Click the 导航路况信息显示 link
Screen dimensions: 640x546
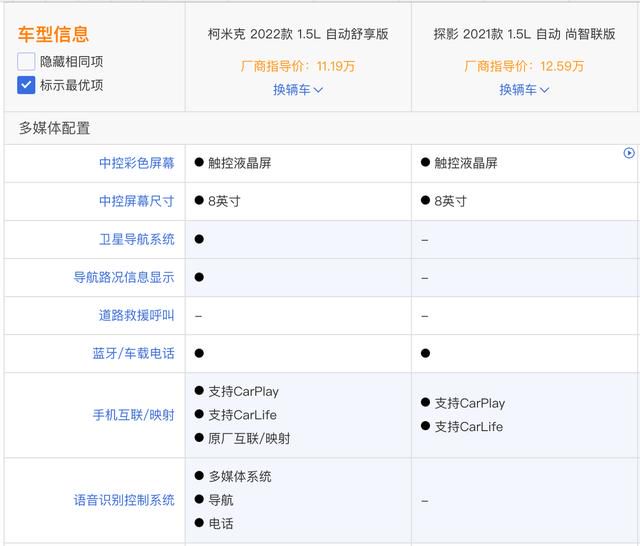(124, 277)
